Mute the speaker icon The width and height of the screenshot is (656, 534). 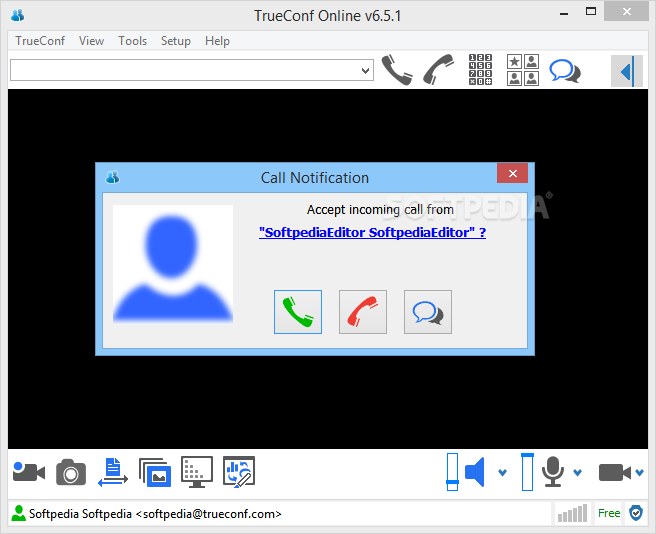pyautogui.click(x=475, y=472)
